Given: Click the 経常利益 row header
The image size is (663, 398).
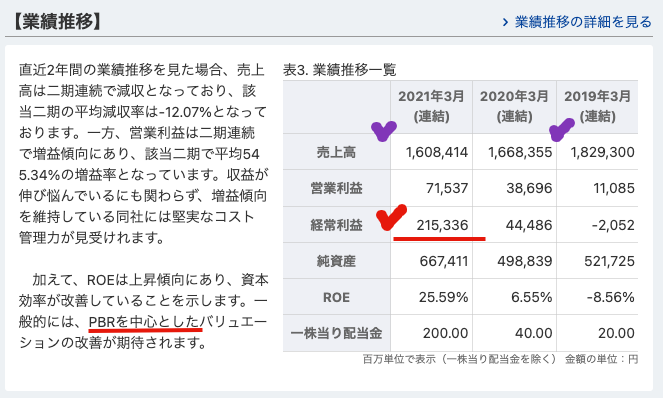Looking at the screenshot, I should (337, 225).
